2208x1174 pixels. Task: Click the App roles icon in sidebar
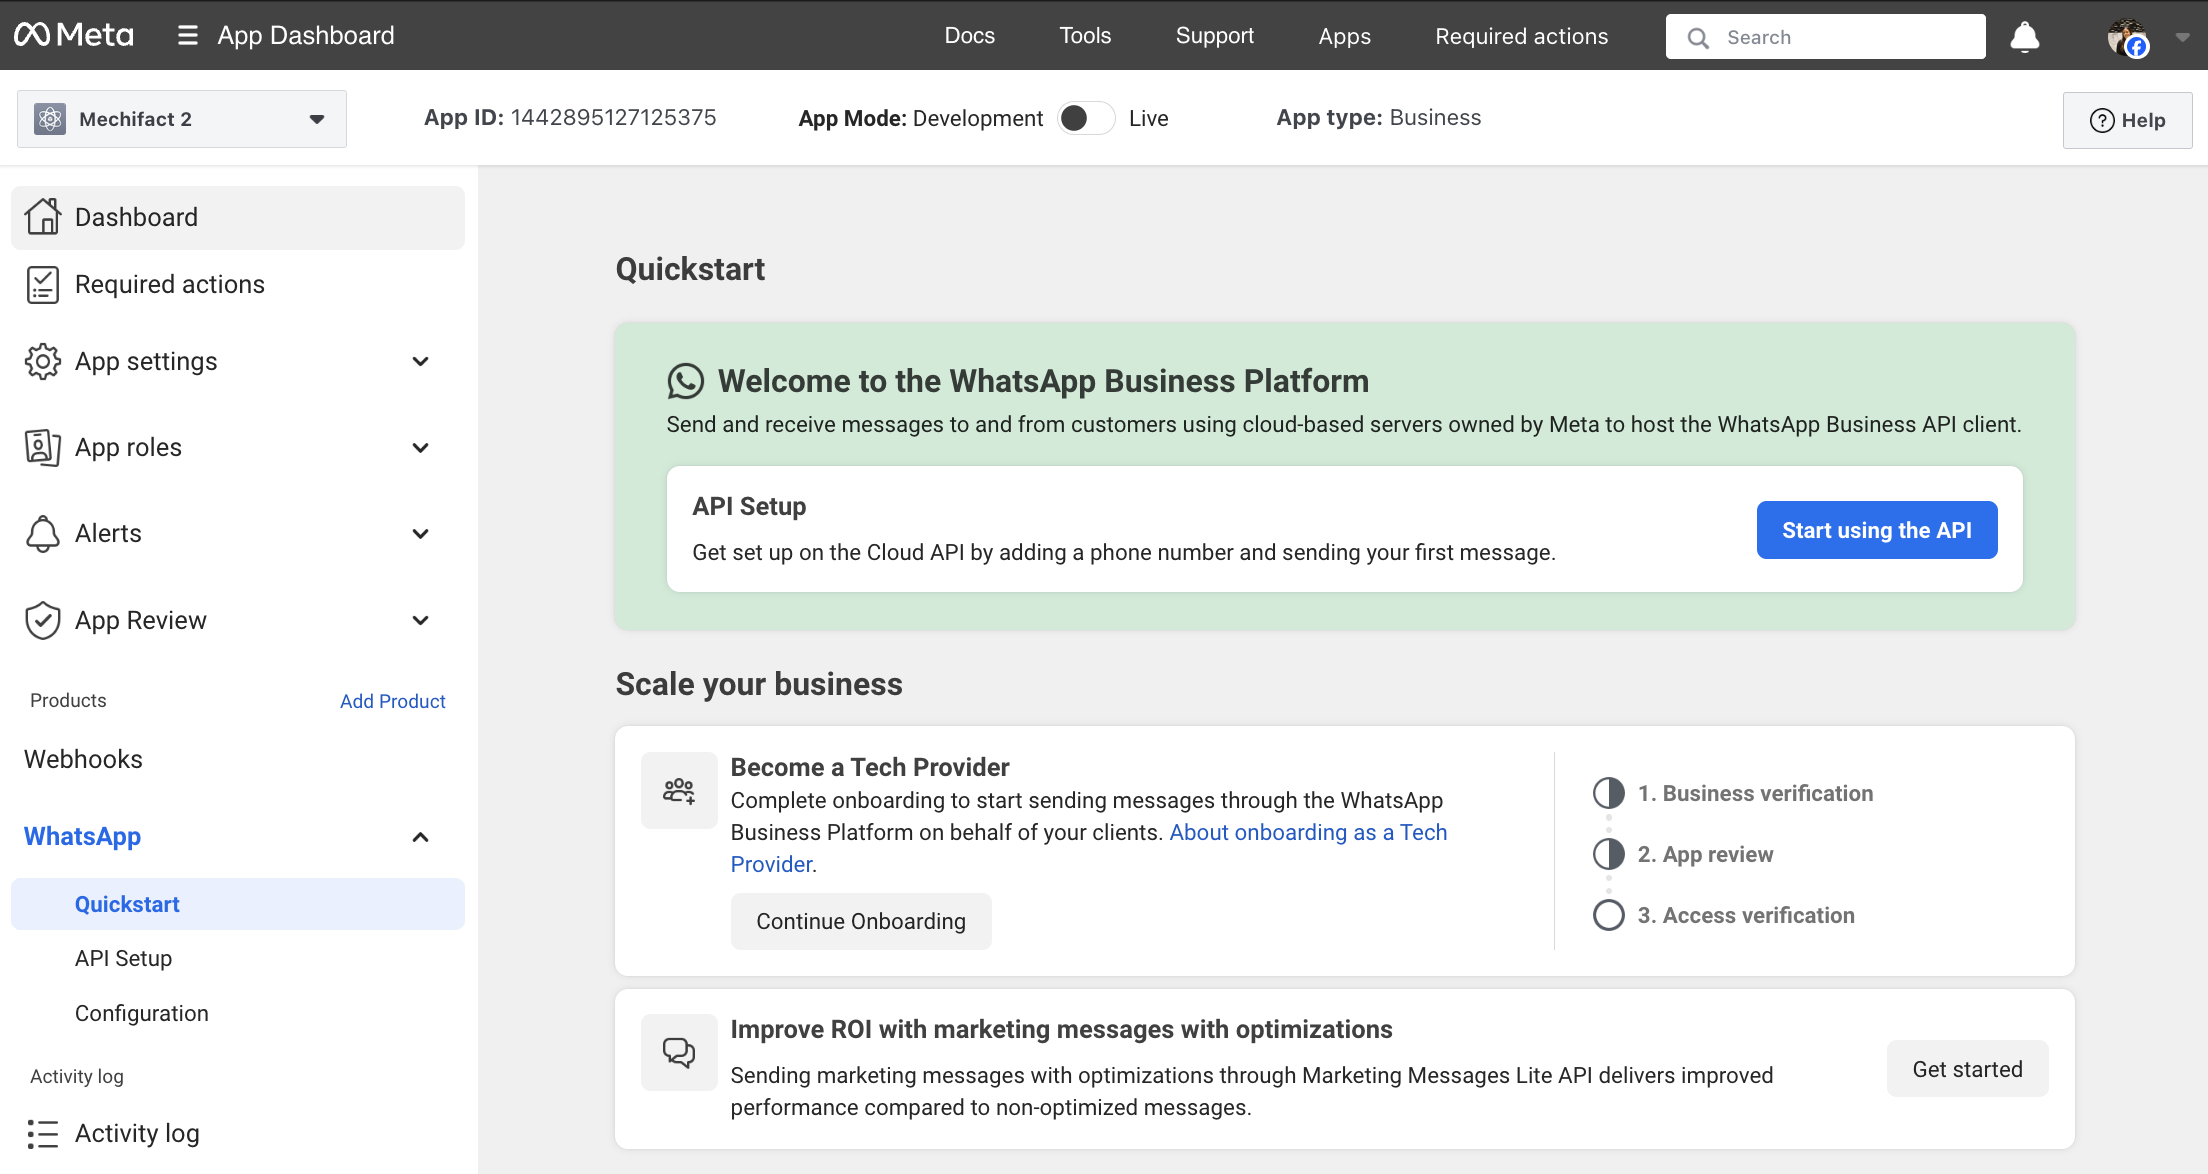tap(42, 447)
